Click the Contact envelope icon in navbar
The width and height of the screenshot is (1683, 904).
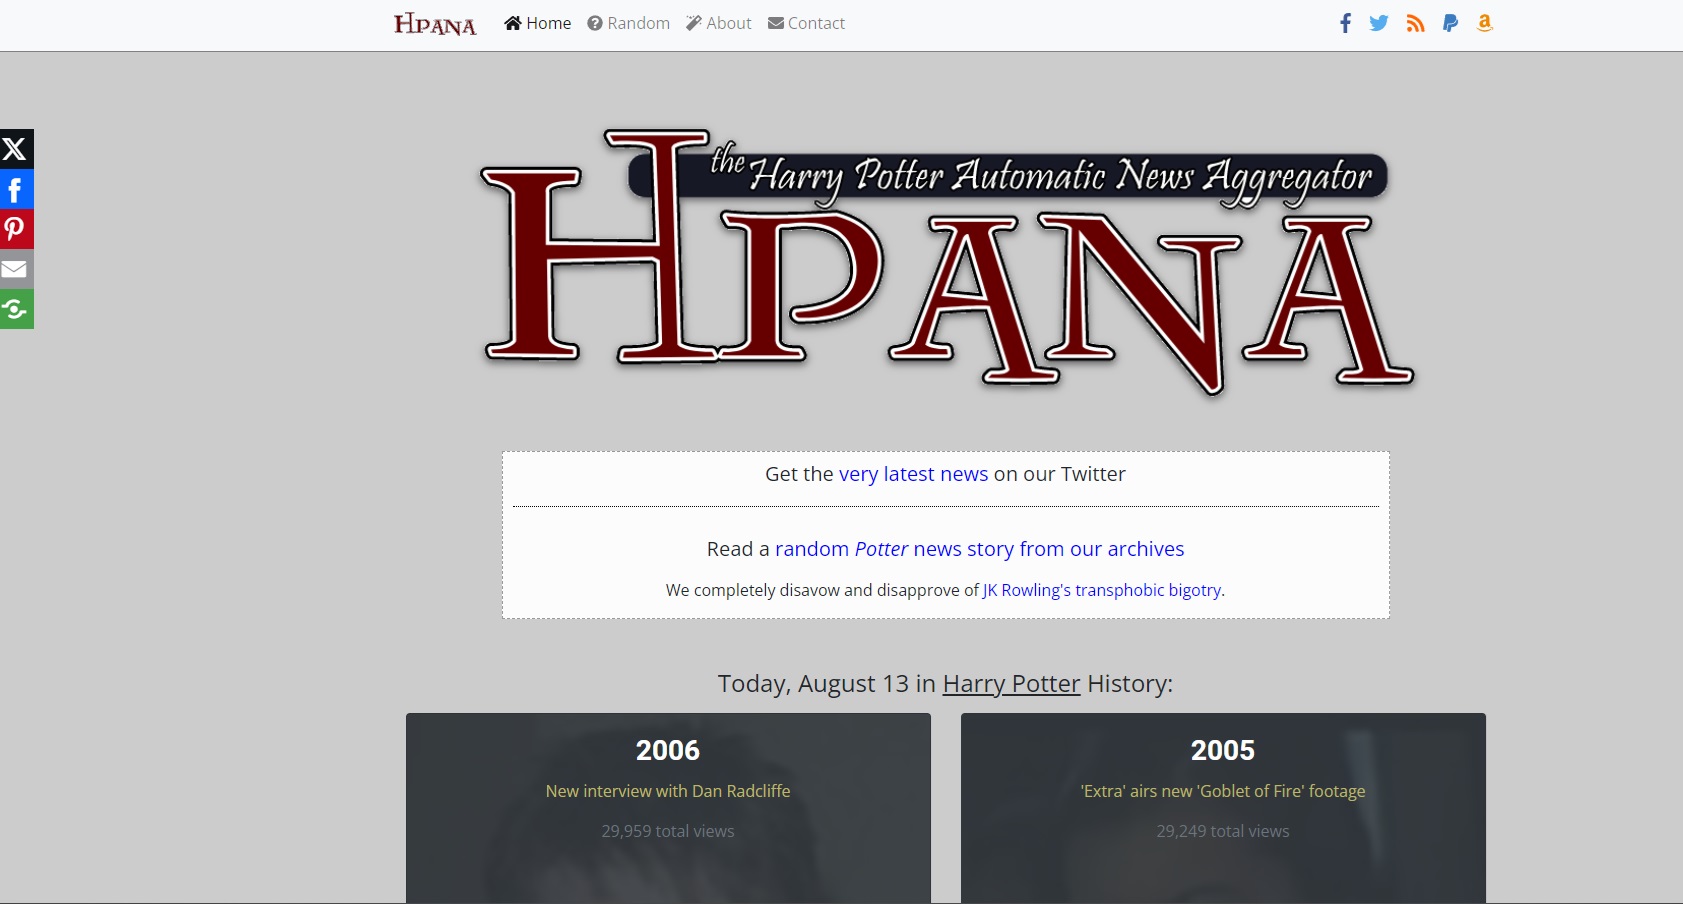click(x=776, y=23)
